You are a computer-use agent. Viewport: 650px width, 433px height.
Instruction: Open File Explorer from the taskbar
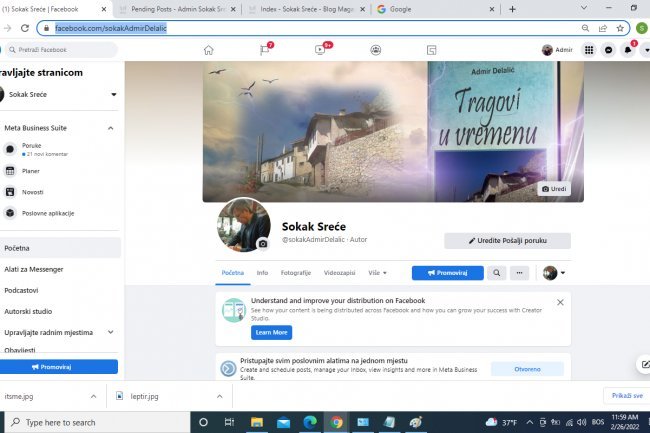click(x=257, y=422)
